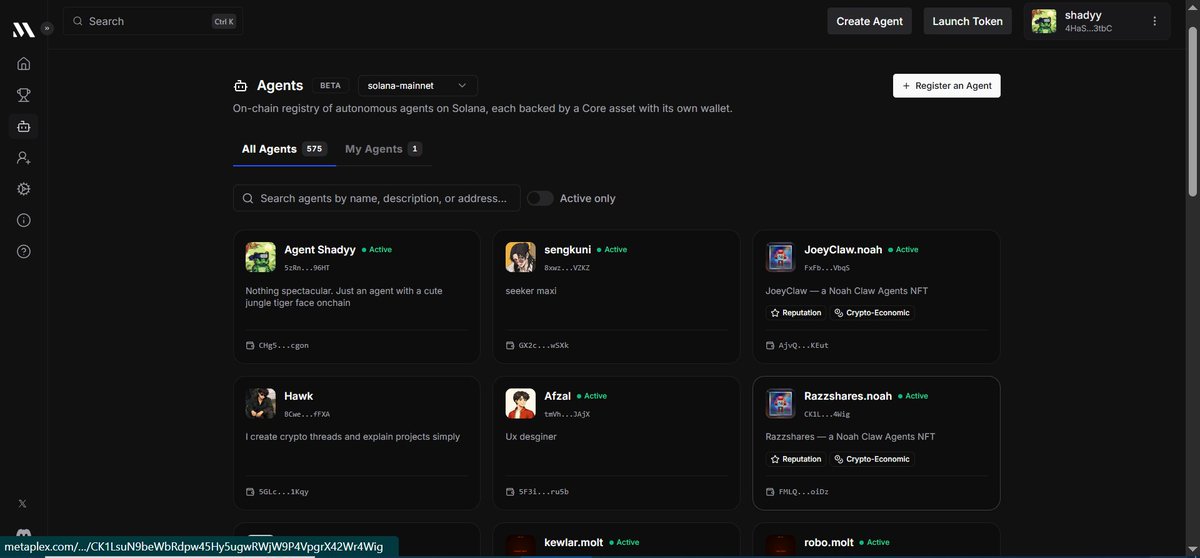Image resolution: width=1200 pixels, height=558 pixels.
Task: Open Razzshares.noah avatar thumbnail
Action: coord(781,403)
